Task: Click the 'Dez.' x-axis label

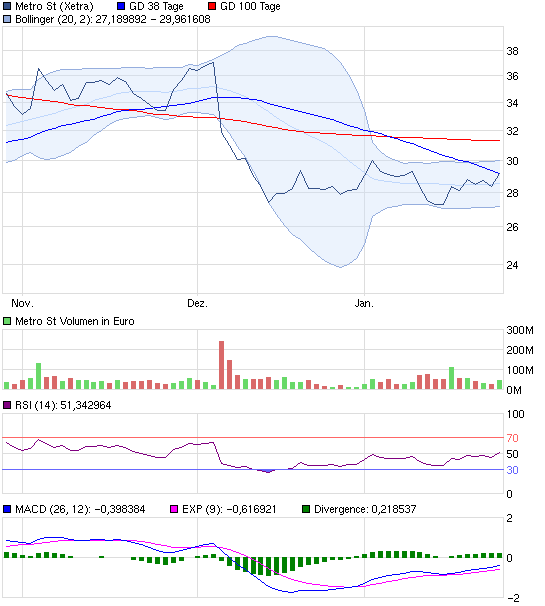Action: 197,303
